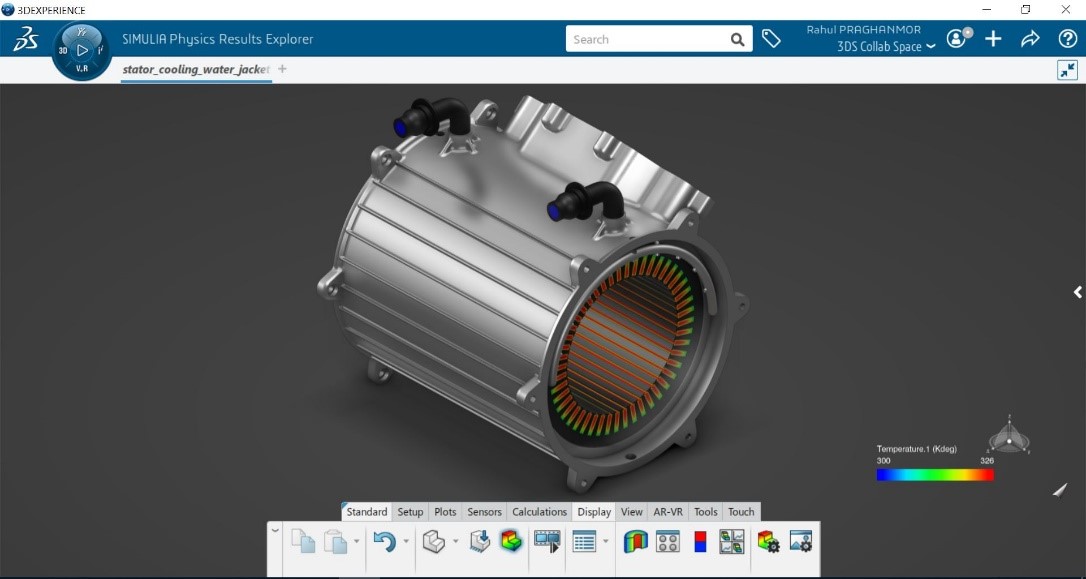Click the Undo arrow icon
This screenshot has height=579, width=1086.
pos(384,541)
